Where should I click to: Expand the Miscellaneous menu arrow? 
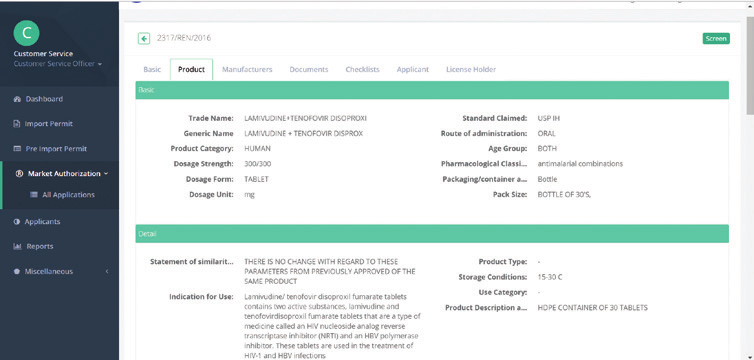coord(107,272)
